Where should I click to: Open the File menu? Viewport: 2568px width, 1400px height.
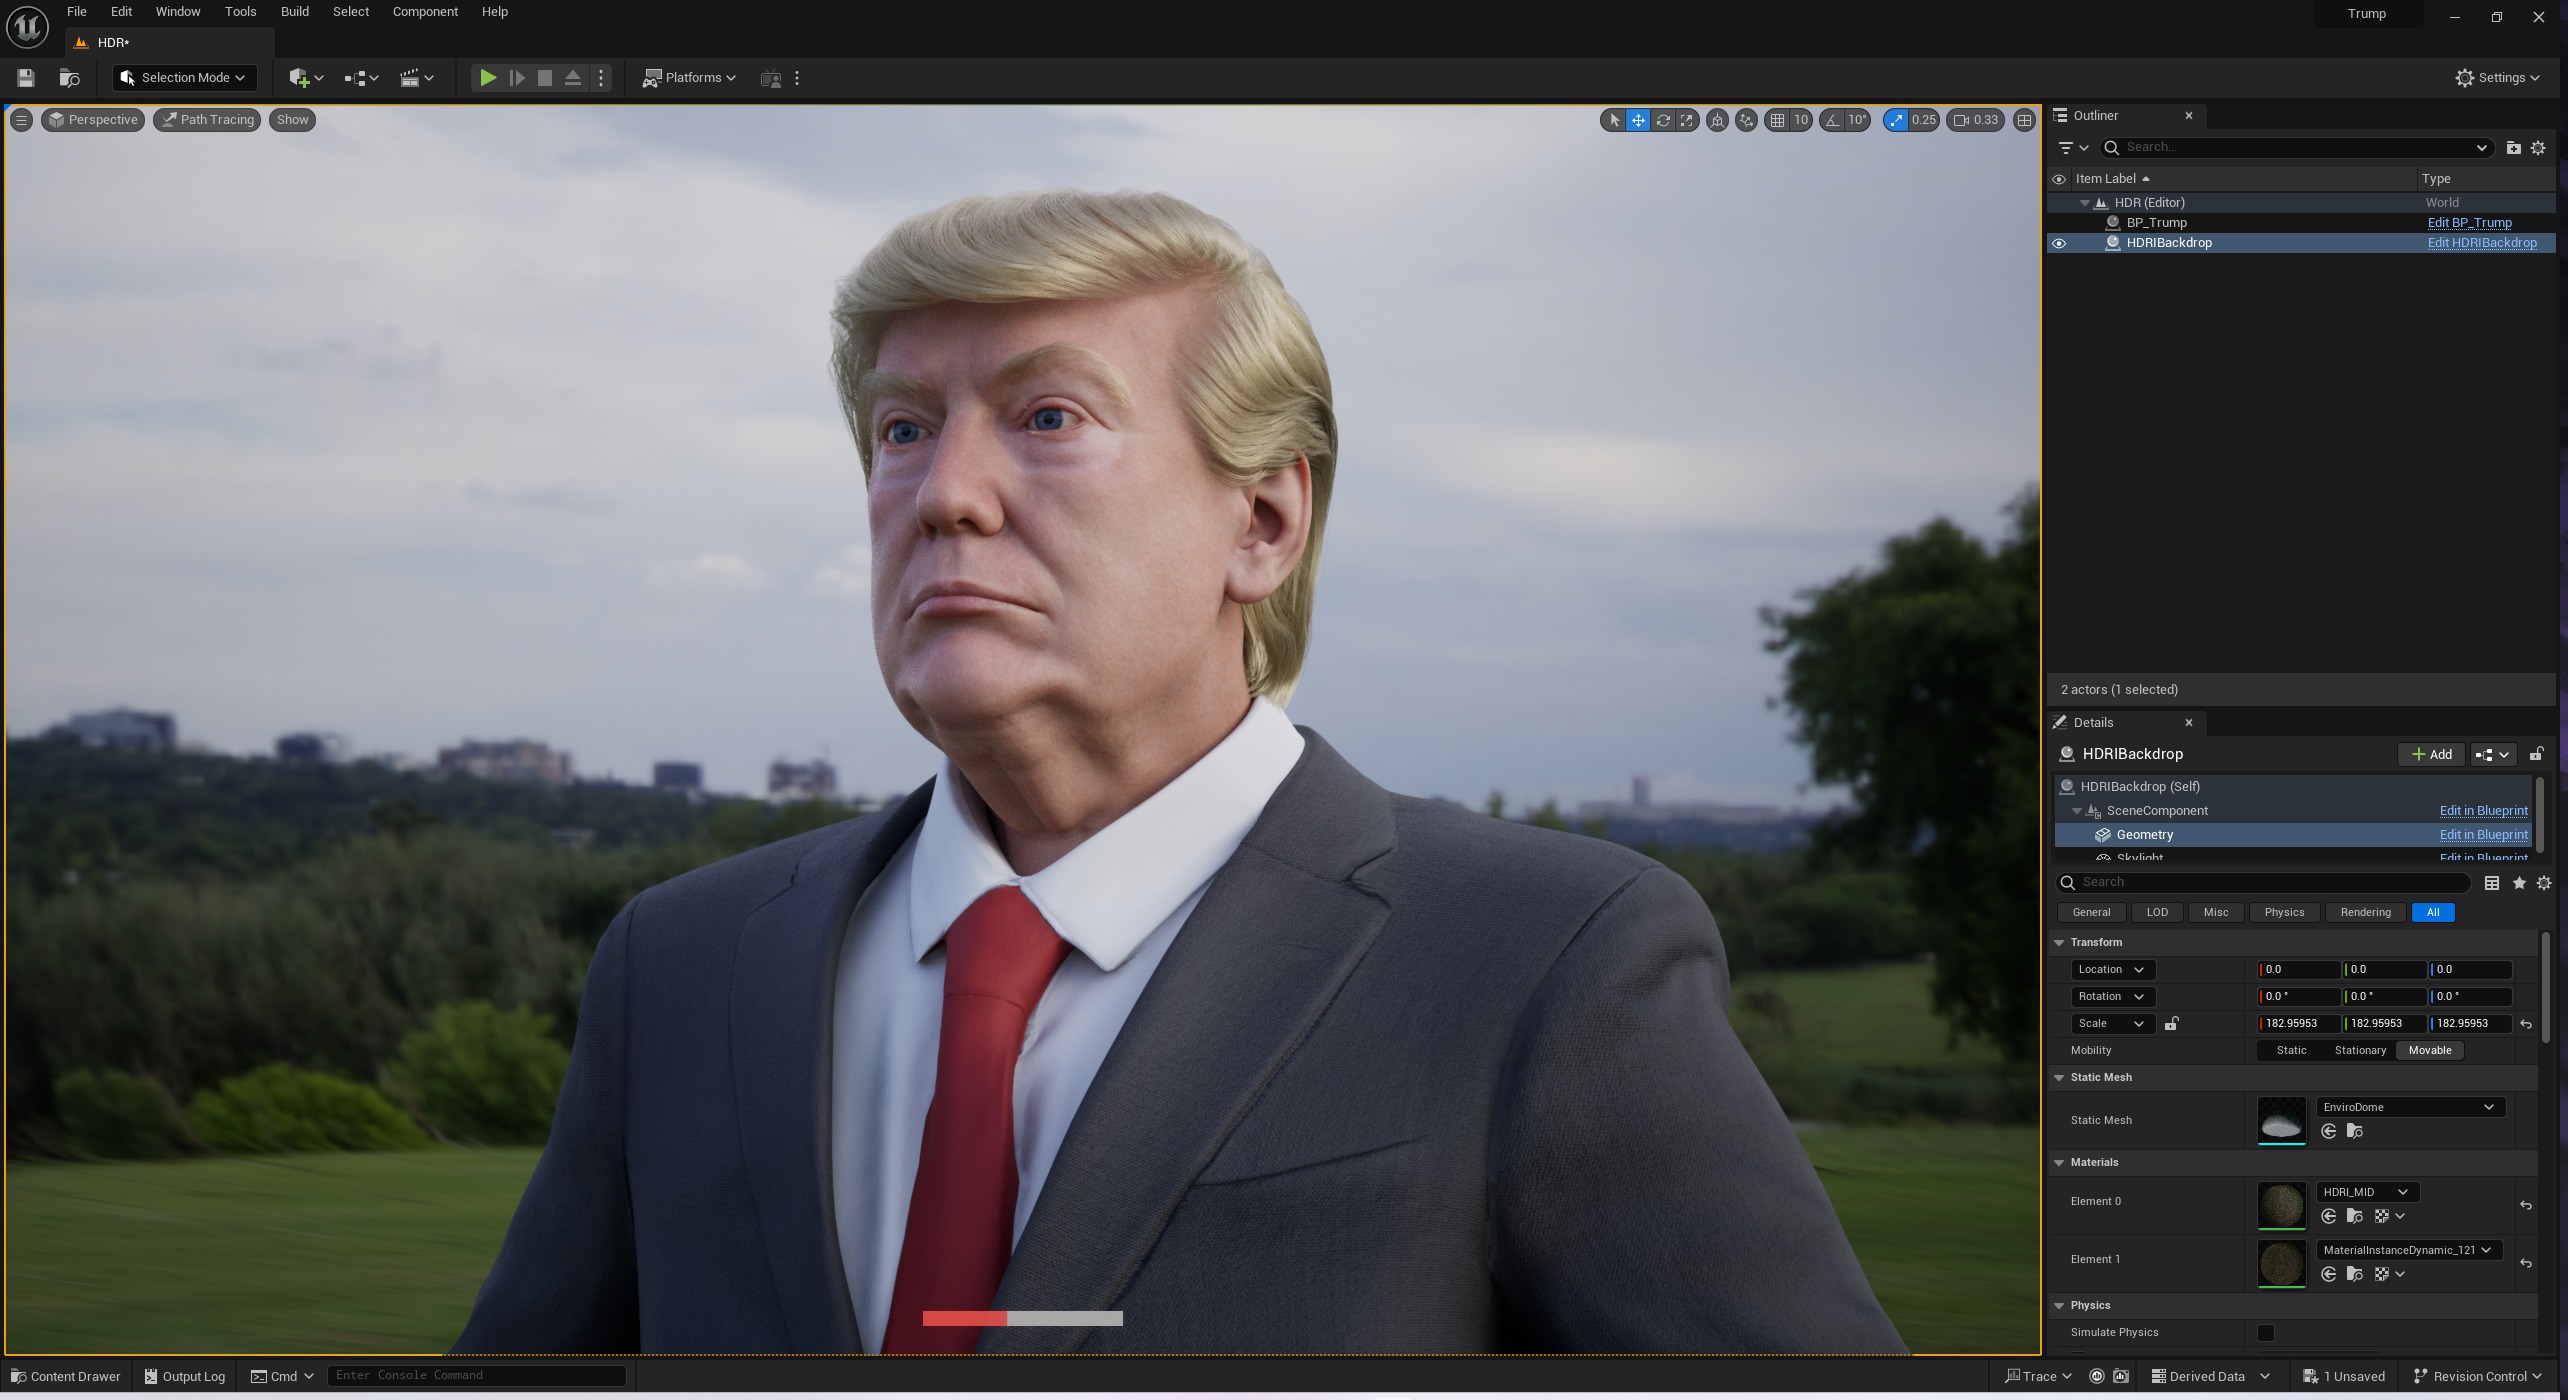click(x=76, y=12)
